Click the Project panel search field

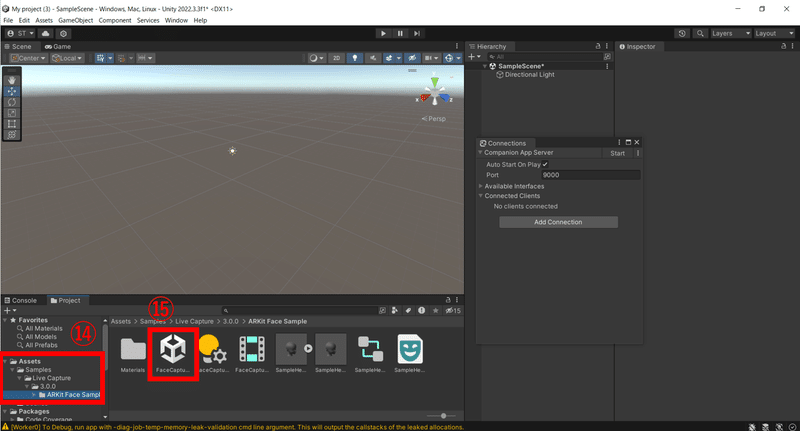click(x=300, y=310)
